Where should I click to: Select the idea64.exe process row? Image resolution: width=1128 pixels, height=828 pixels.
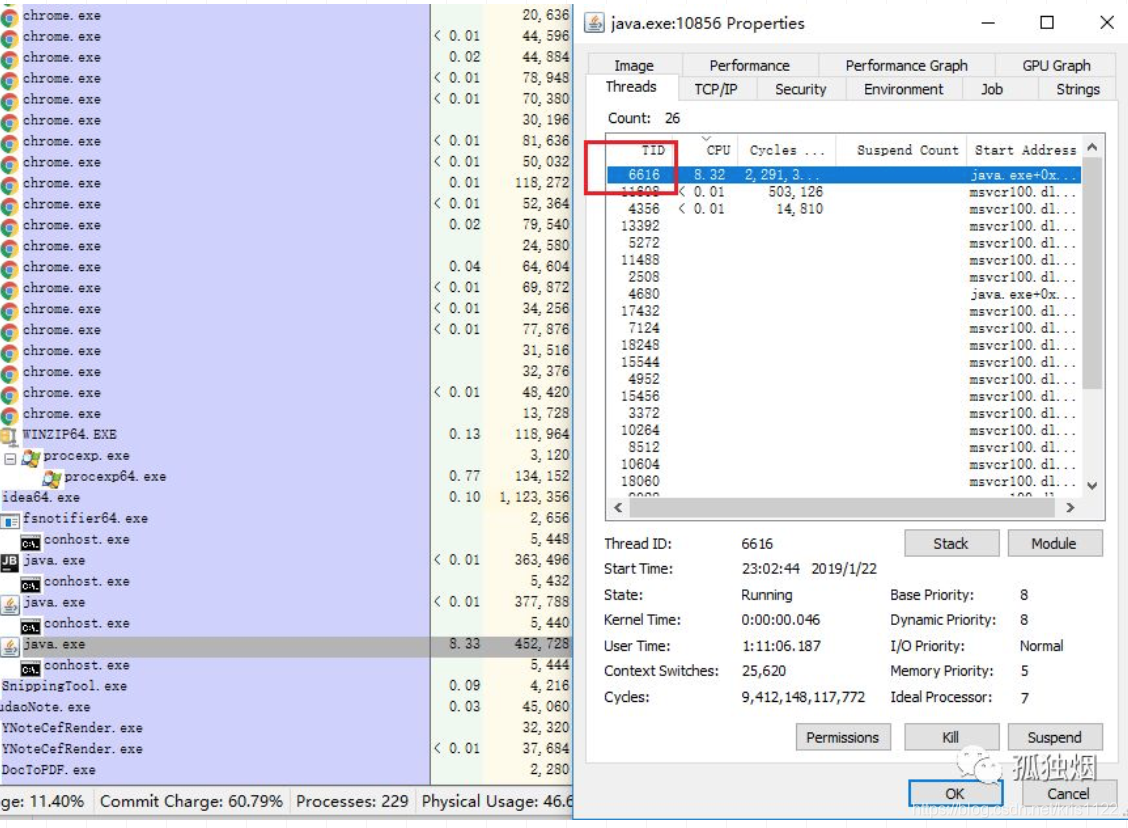click(x=286, y=498)
